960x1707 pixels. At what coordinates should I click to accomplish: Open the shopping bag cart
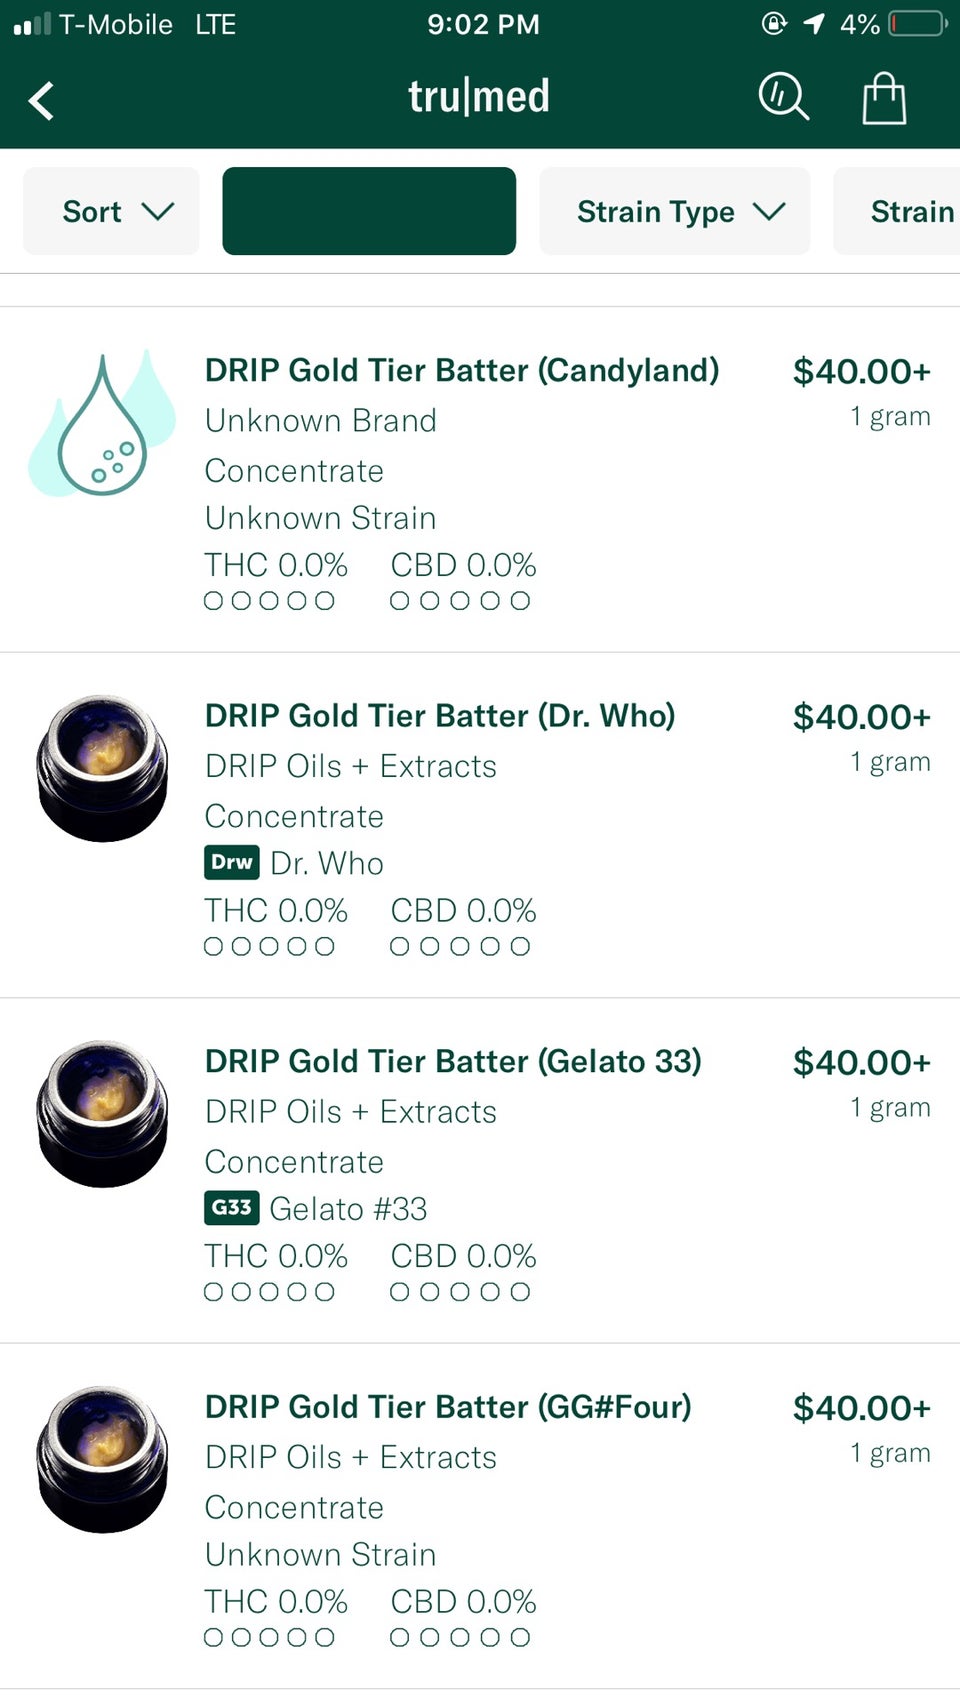pos(884,99)
